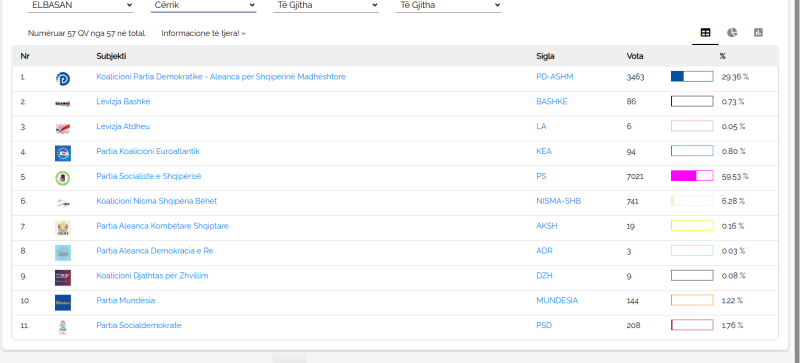Click the Subjekti column header

[111, 56]
